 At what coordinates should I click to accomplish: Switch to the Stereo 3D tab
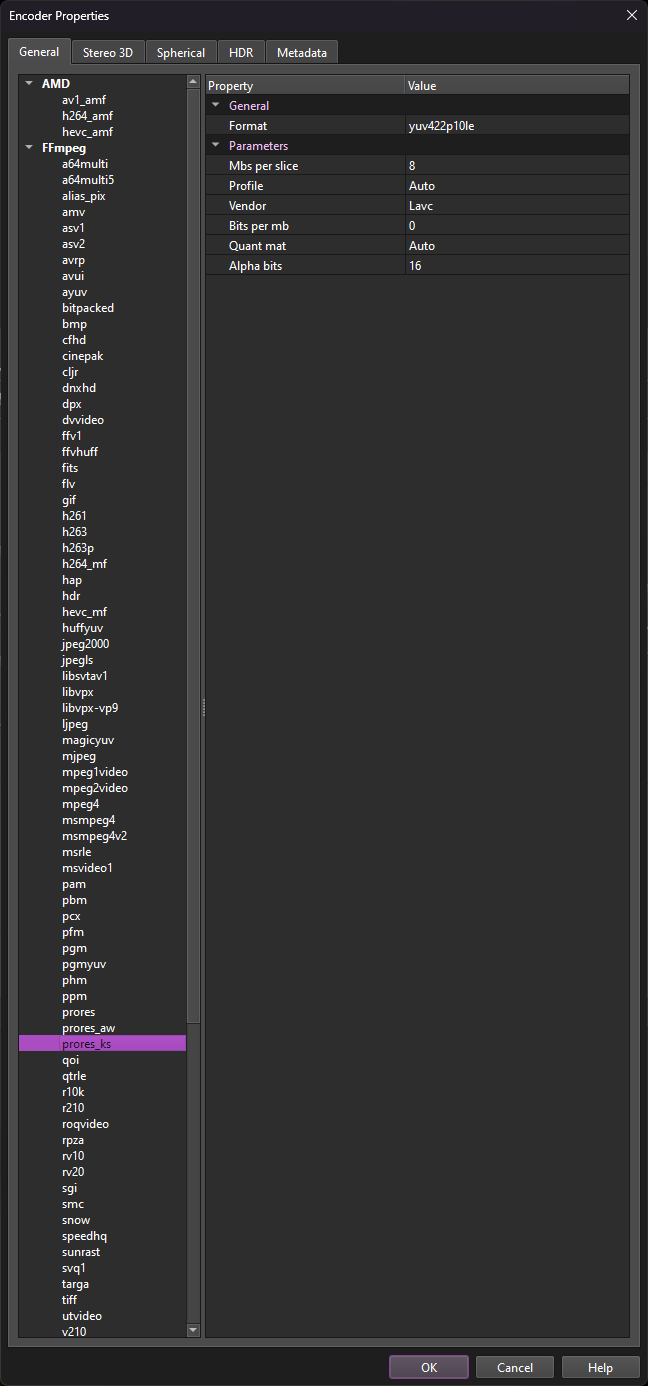(x=108, y=53)
